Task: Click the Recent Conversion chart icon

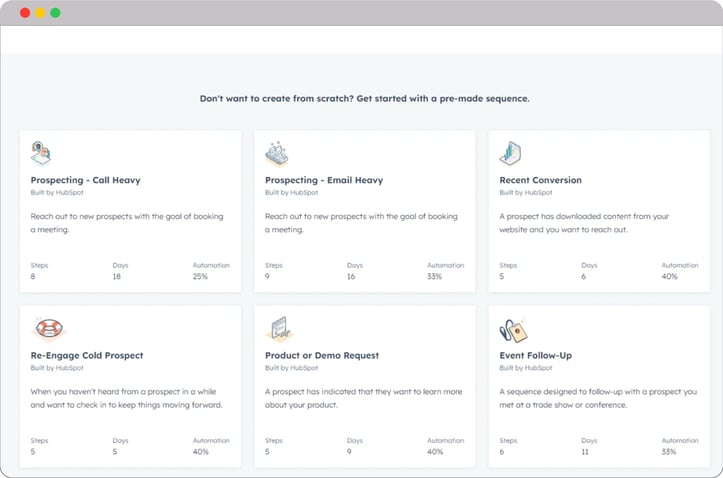Action: pyautogui.click(x=510, y=153)
